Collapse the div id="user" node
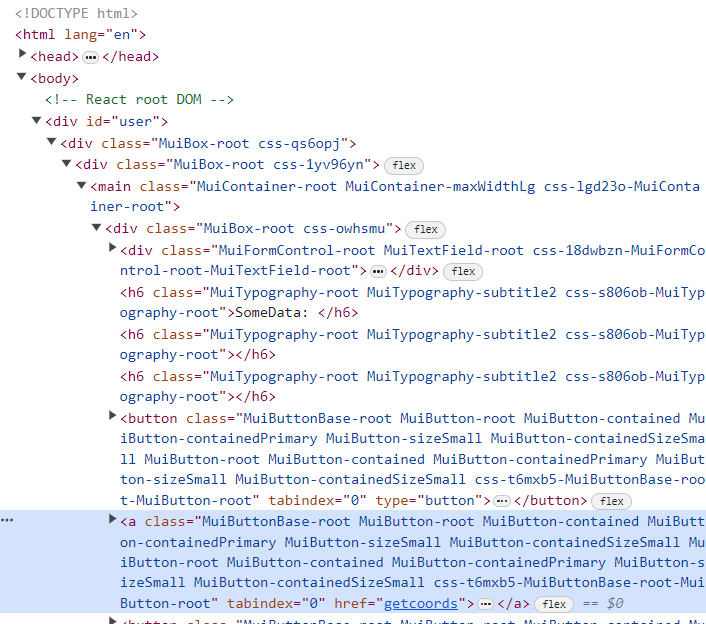This screenshot has height=624, width=706. pyautogui.click(x=37, y=120)
